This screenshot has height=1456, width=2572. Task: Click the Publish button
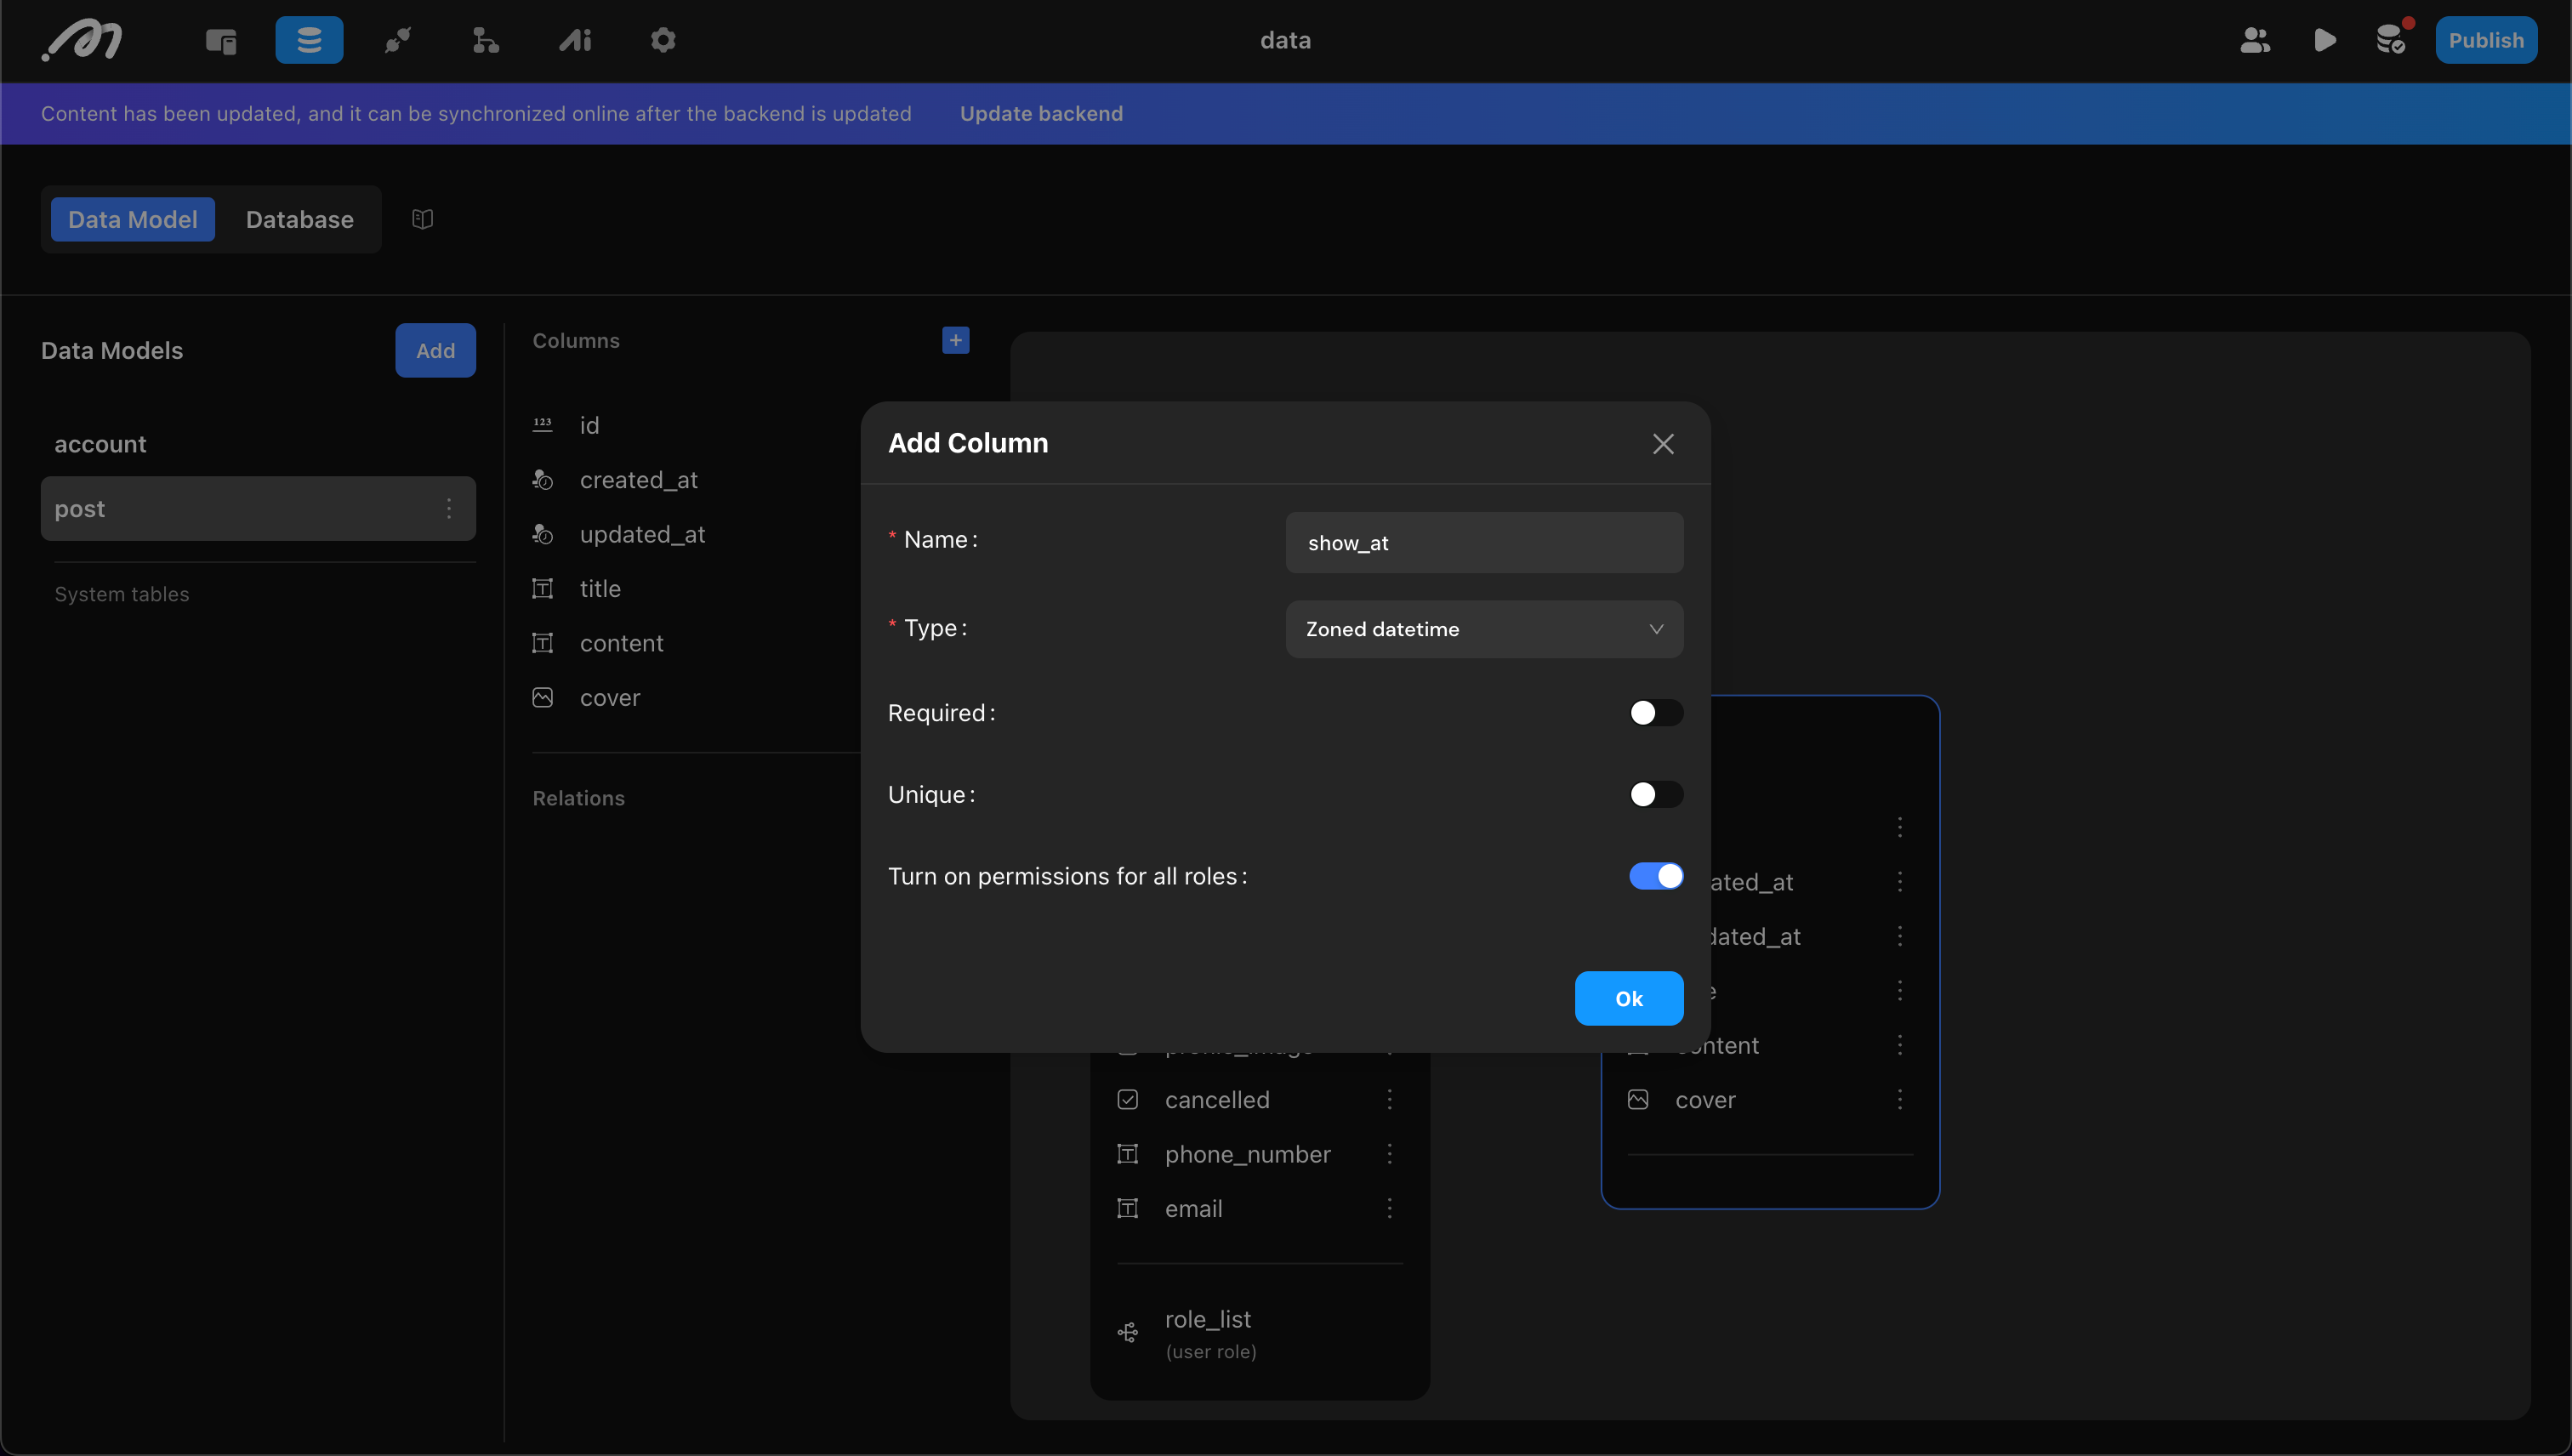(x=2486, y=40)
